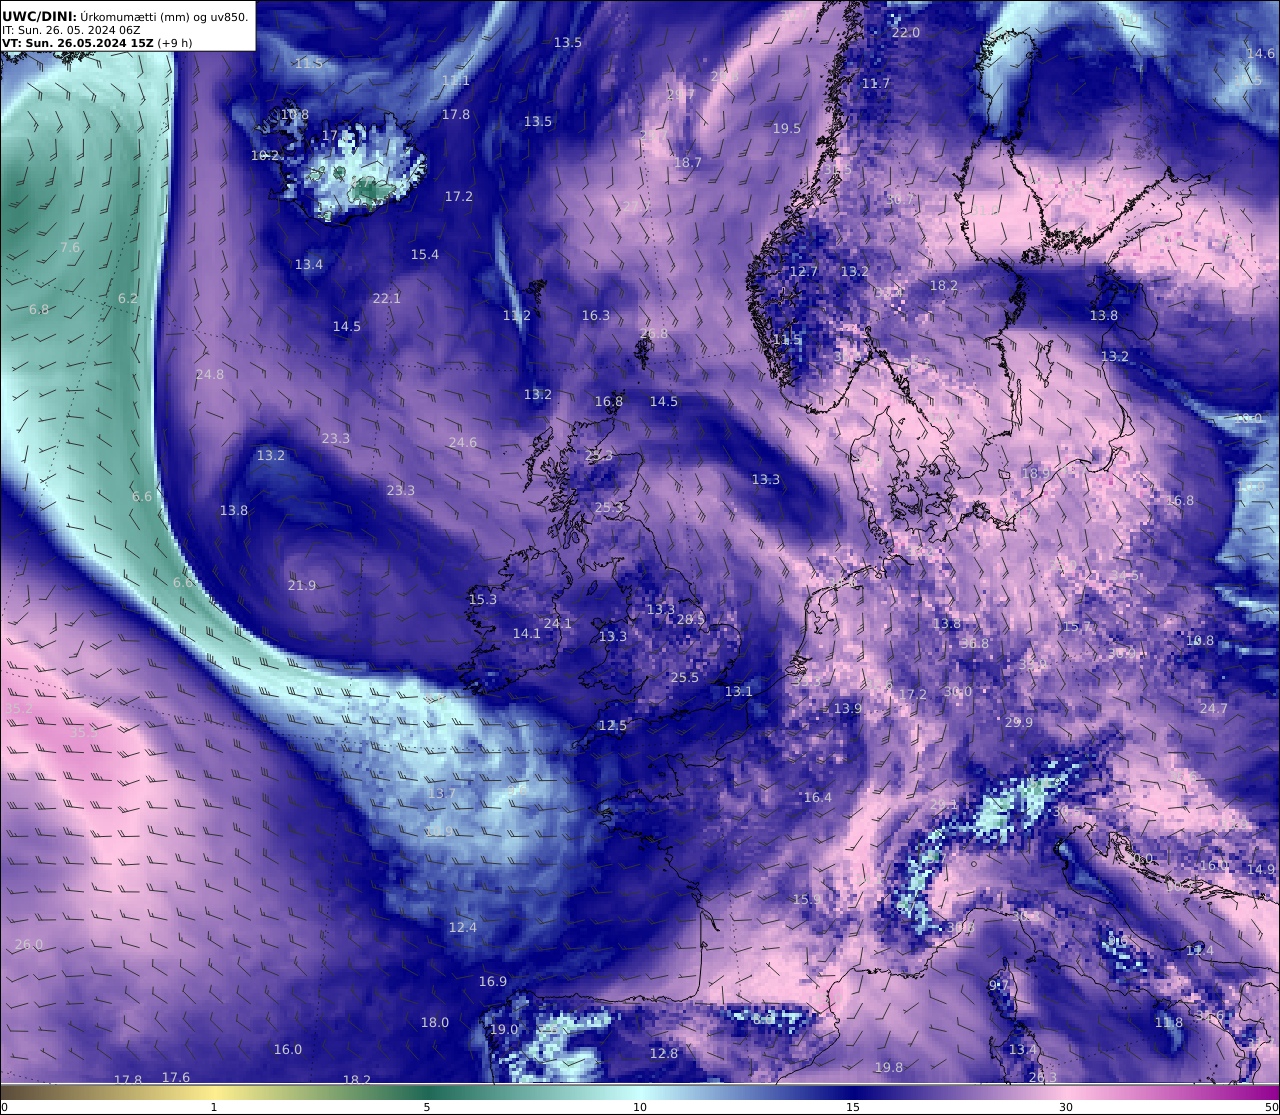Click the 10.2 value west of Iceland
Image resolution: width=1280 pixels, height=1115 pixels.
(265, 156)
